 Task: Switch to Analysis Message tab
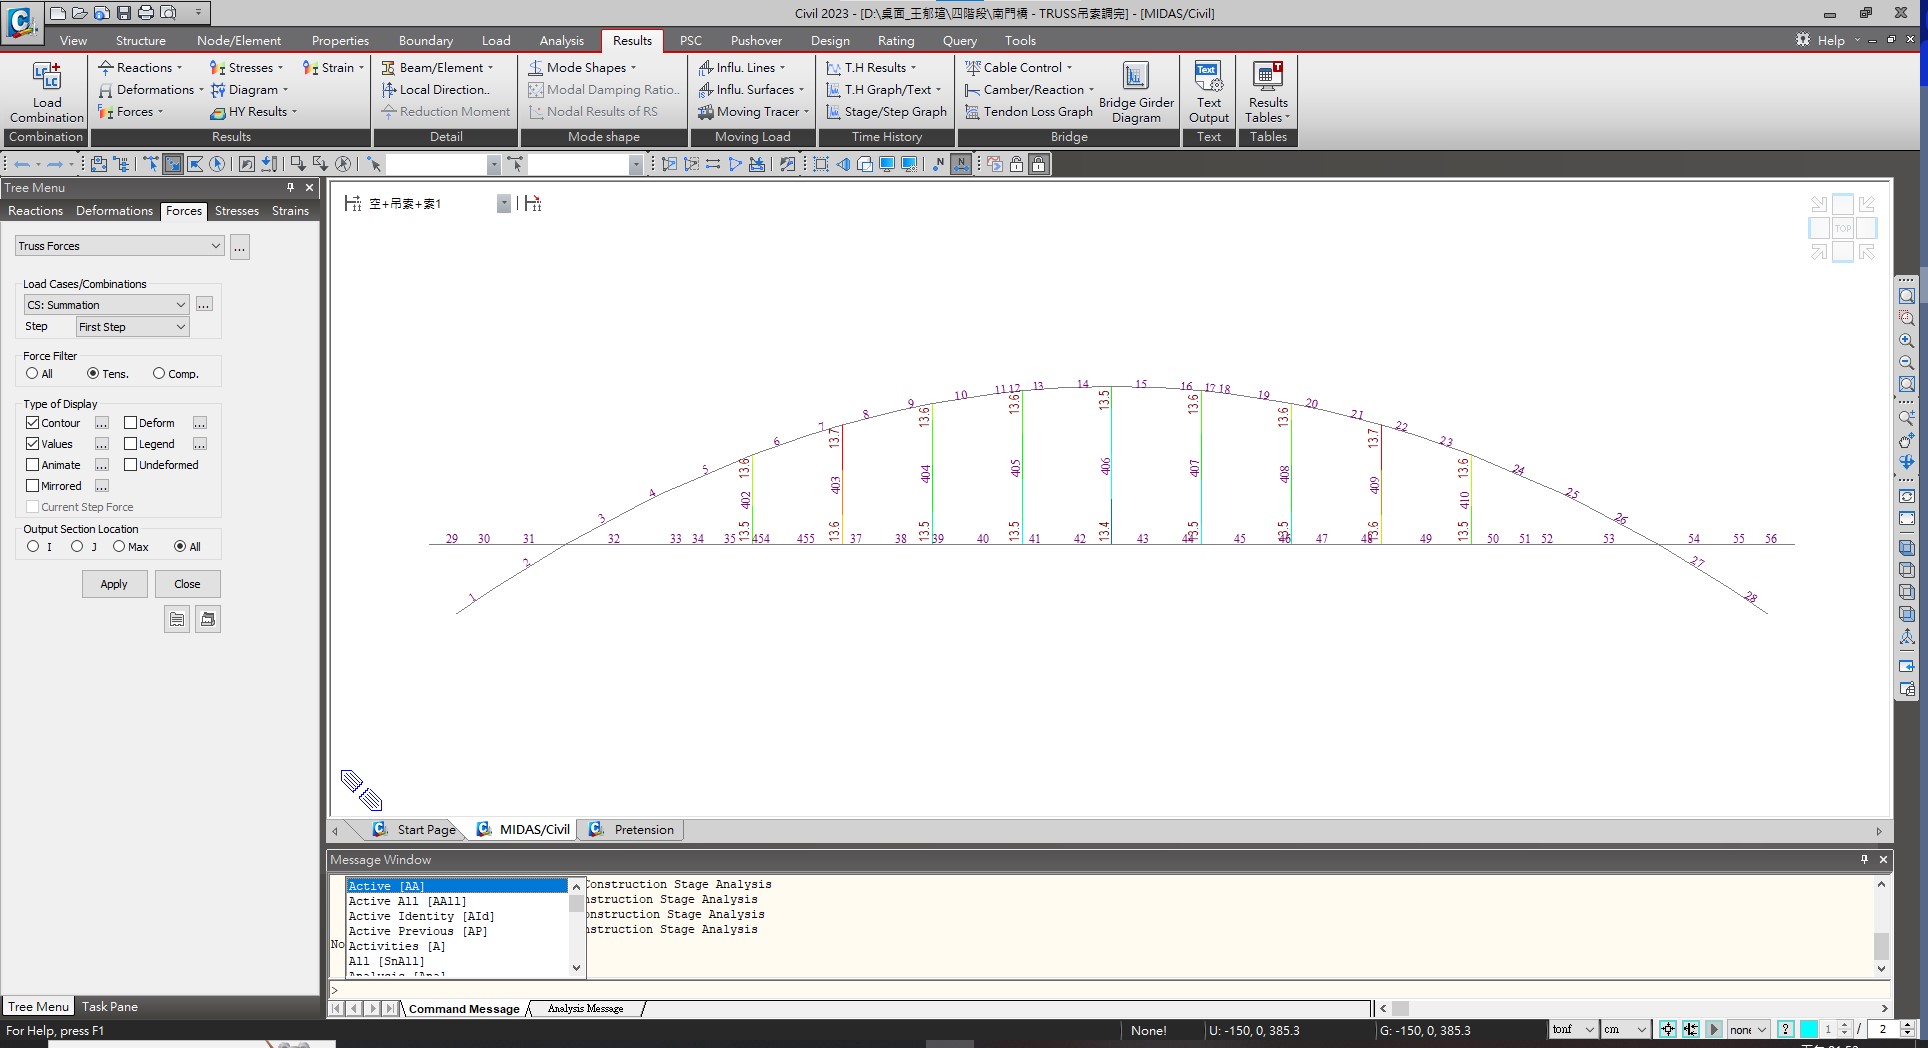pos(585,1009)
